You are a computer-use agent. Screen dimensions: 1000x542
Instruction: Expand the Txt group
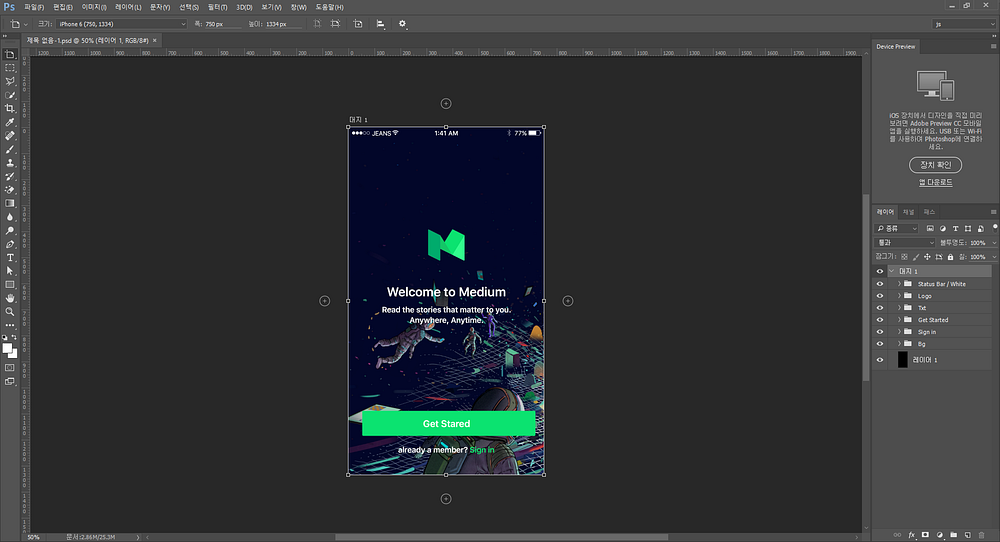tap(899, 307)
